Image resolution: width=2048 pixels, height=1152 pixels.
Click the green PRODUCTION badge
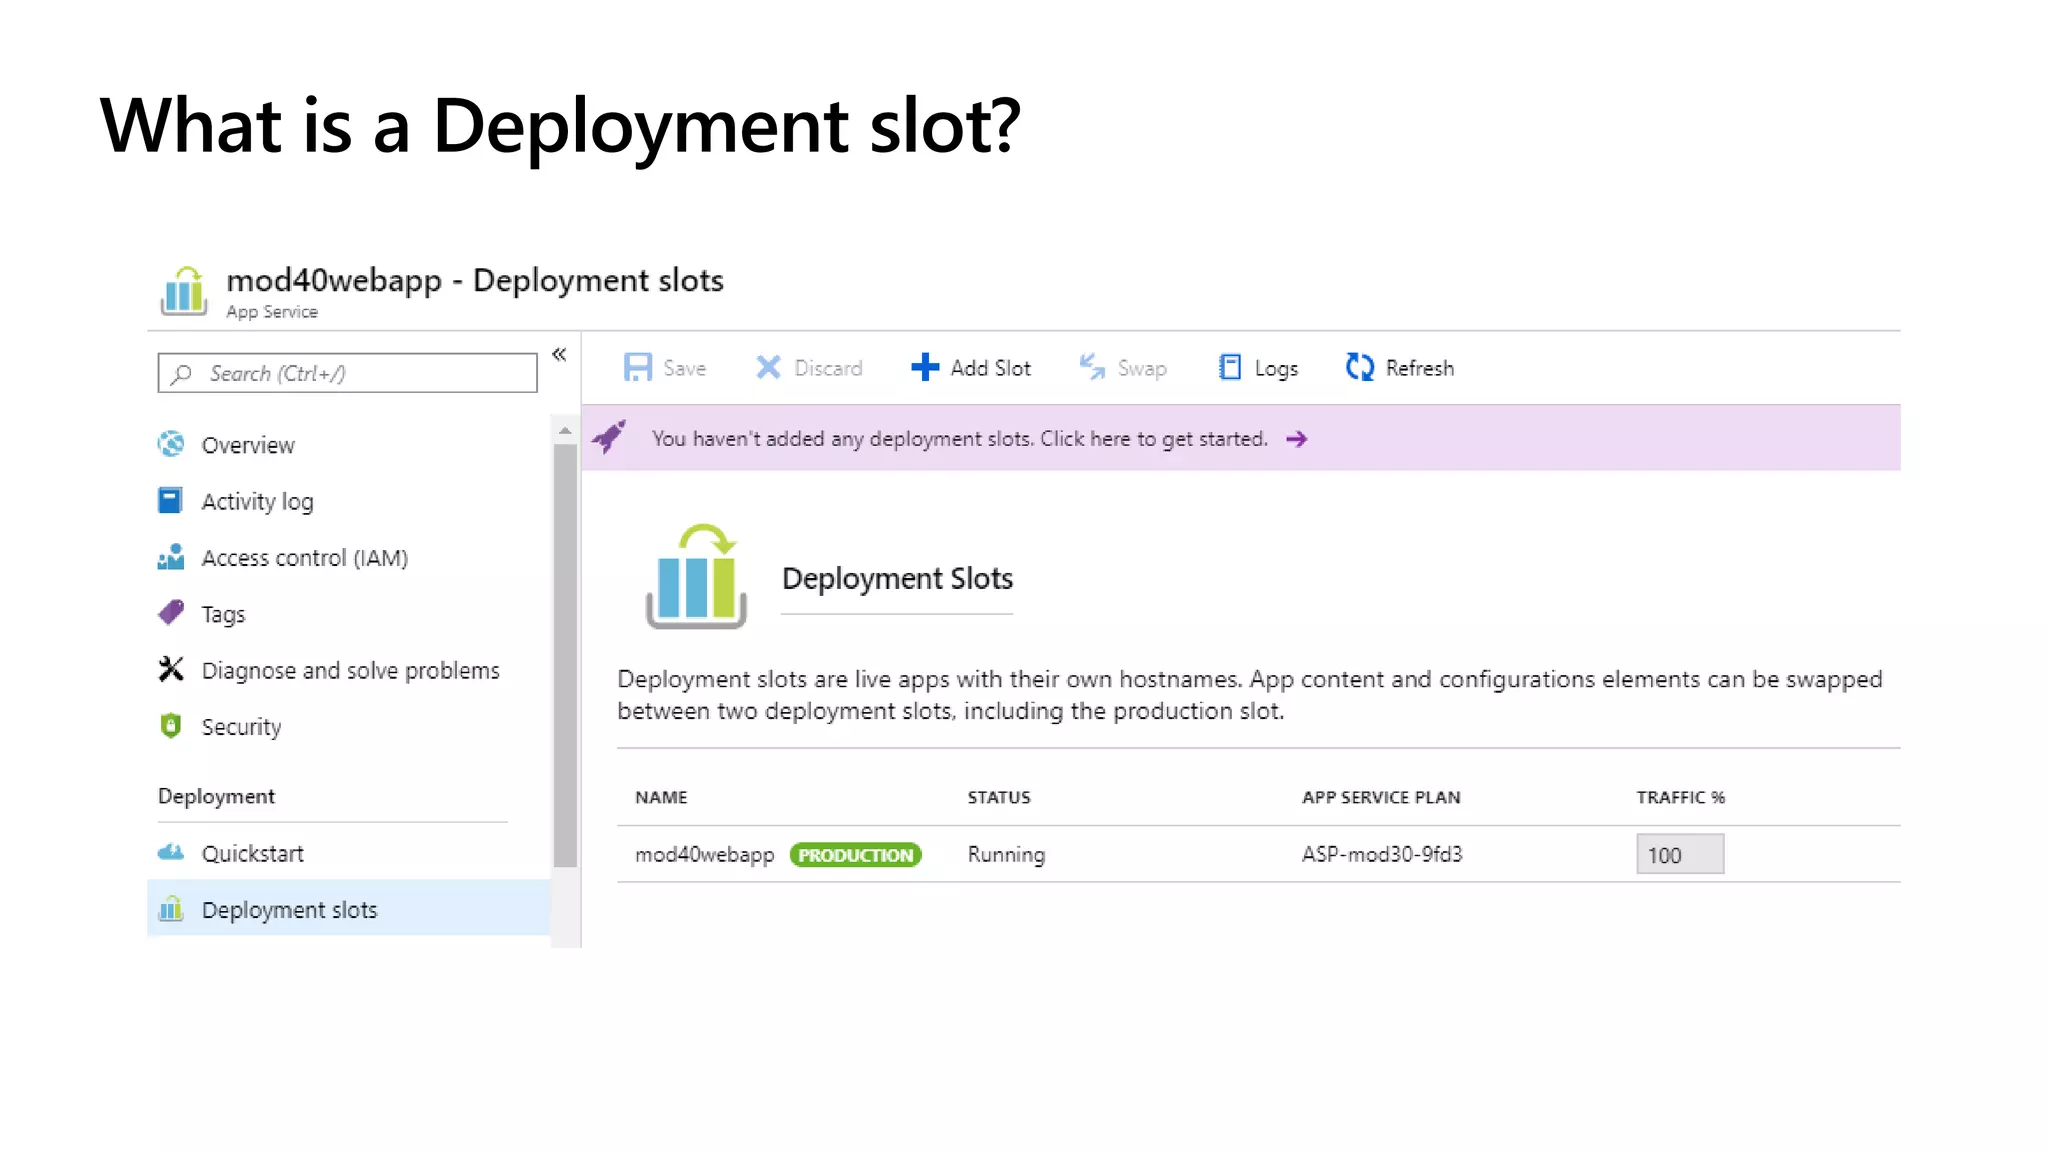pyautogui.click(x=855, y=855)
